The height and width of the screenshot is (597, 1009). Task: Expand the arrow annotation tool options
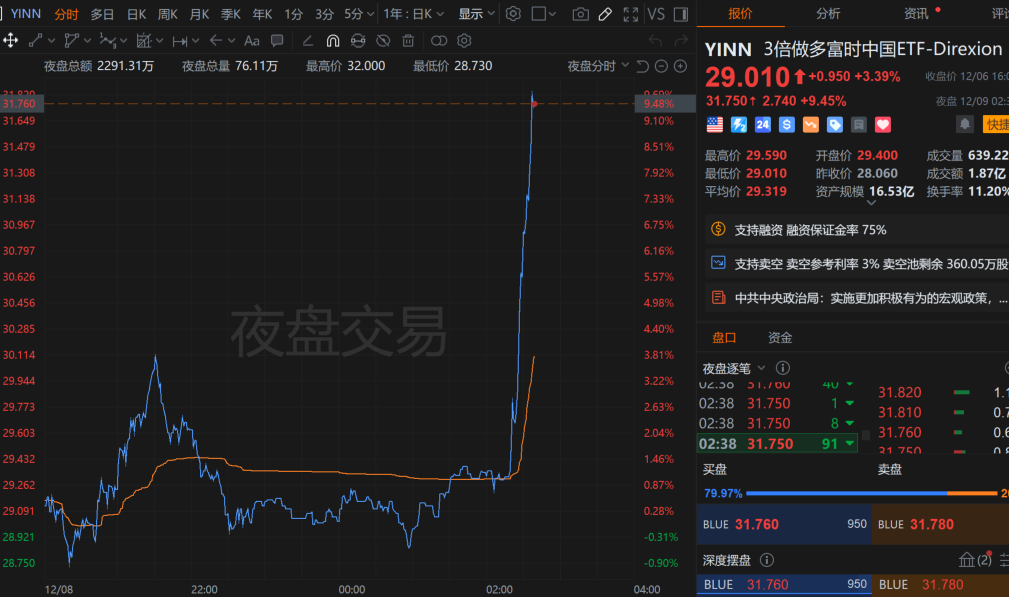coord(232,41)
